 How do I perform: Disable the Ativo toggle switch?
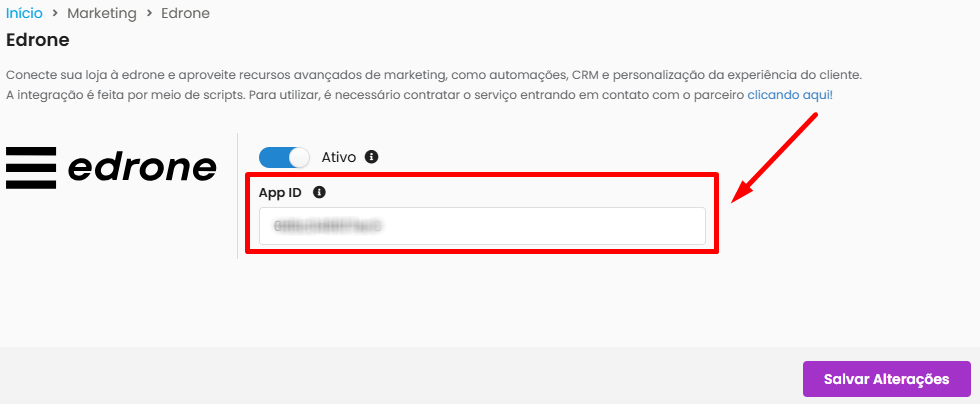coord(284,157)
